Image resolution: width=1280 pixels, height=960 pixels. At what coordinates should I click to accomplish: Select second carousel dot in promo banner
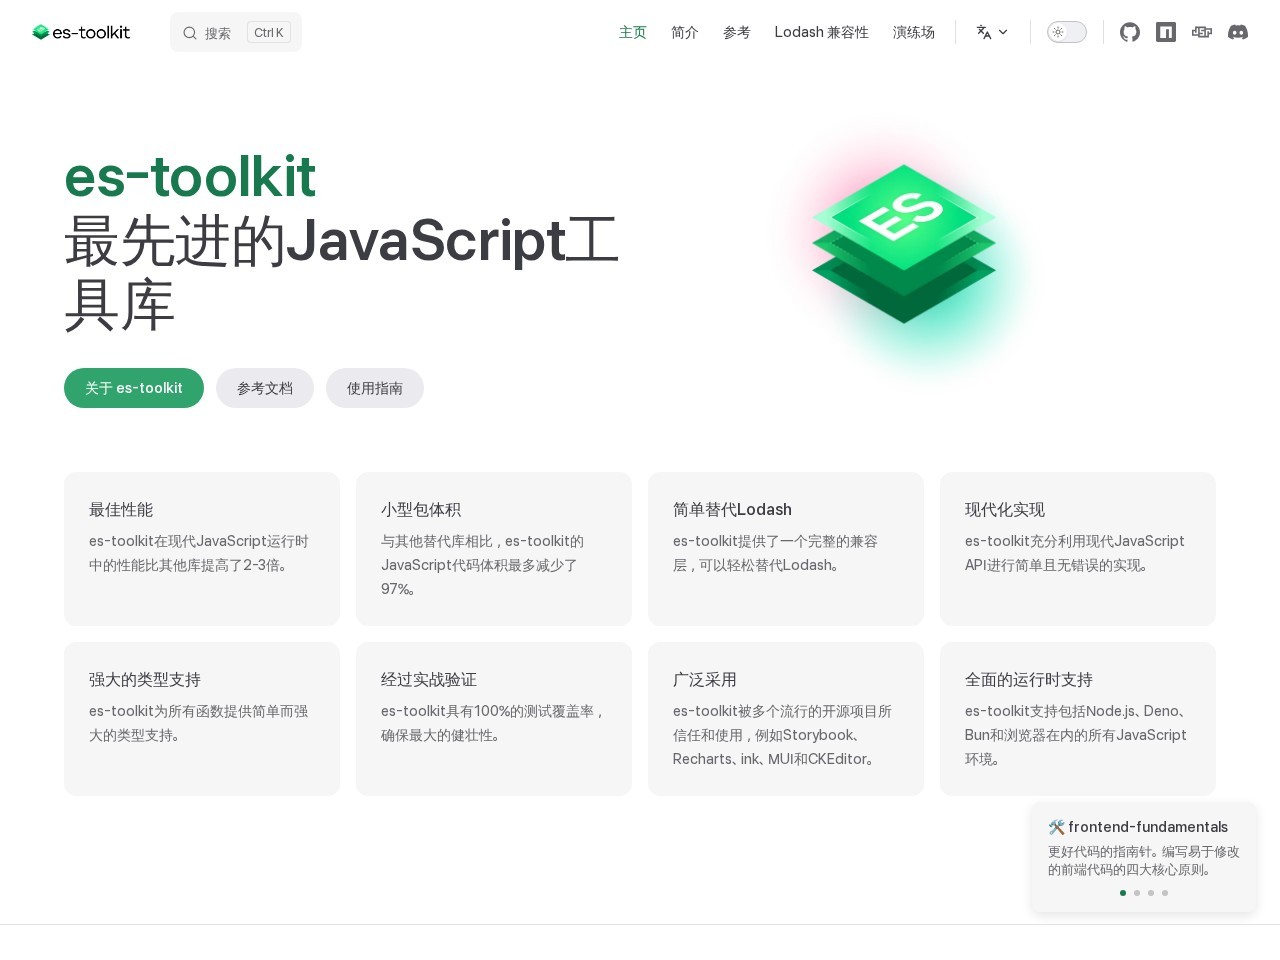click(1137, 893)
